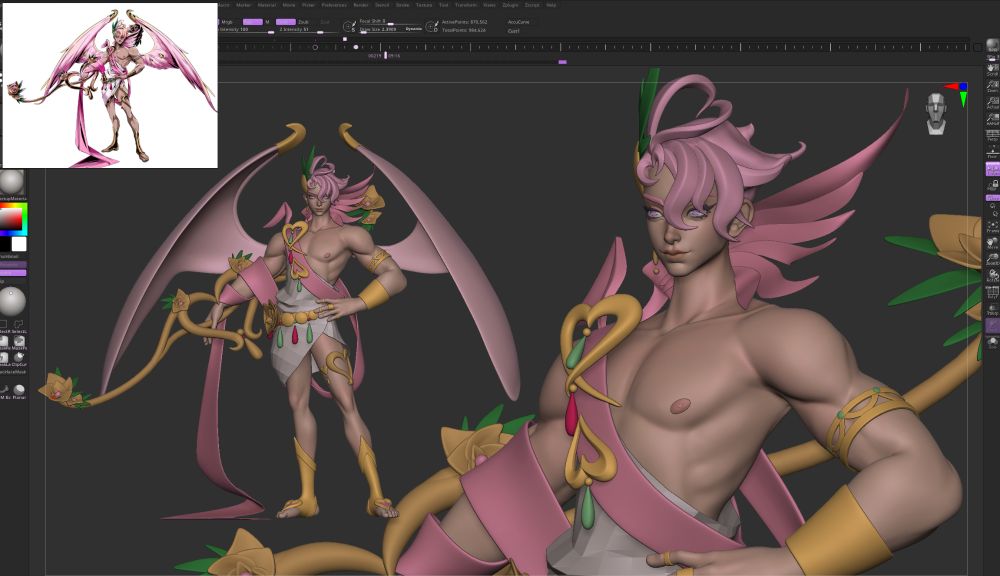
Task: Select the Planar brush icon
Action: pyautogui.click(x=19, y=390)
